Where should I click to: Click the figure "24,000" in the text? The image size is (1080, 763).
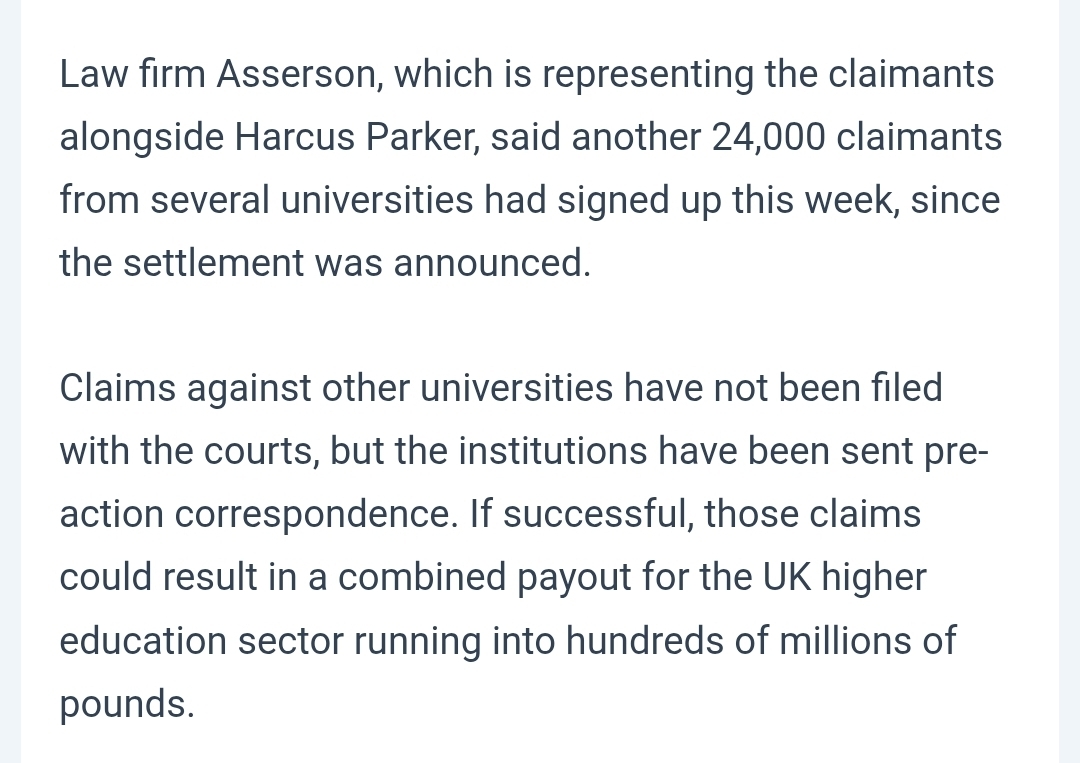click(x=769, y=137)
